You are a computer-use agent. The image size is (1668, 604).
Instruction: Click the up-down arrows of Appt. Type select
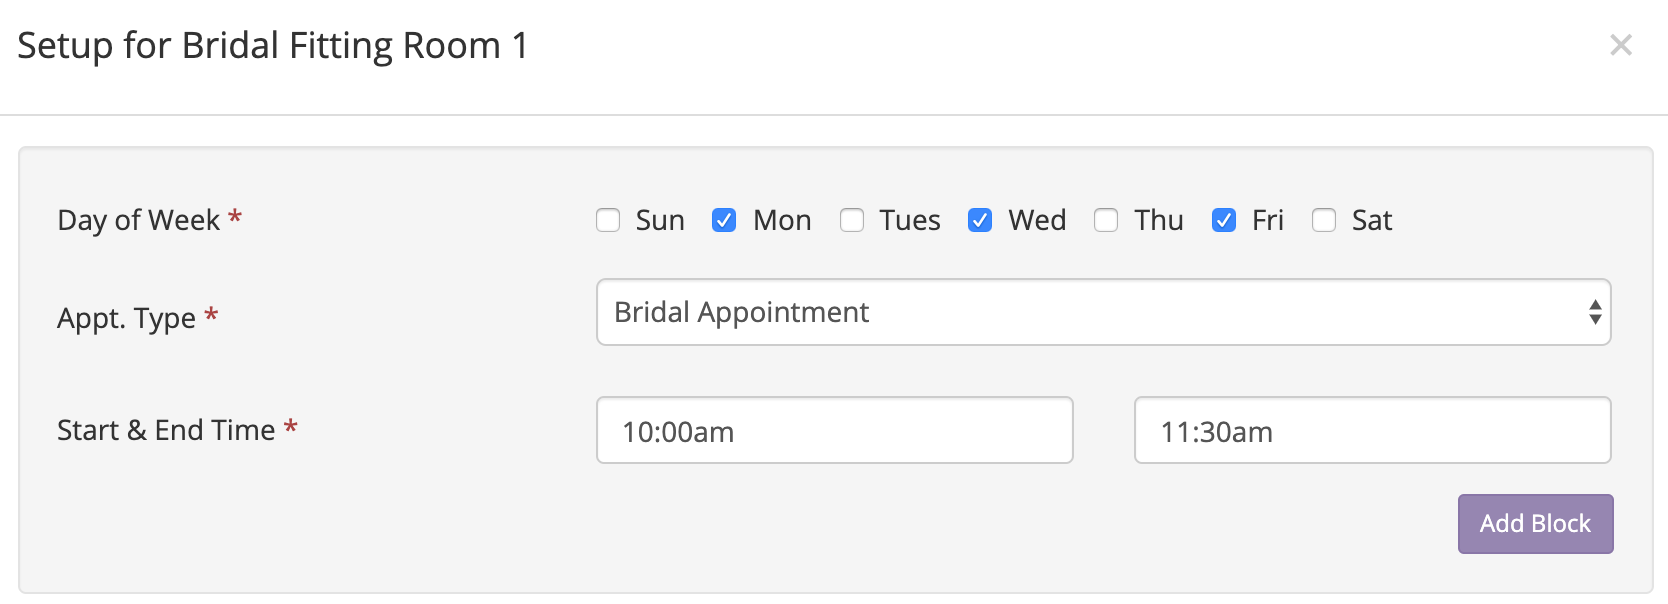1595,312
